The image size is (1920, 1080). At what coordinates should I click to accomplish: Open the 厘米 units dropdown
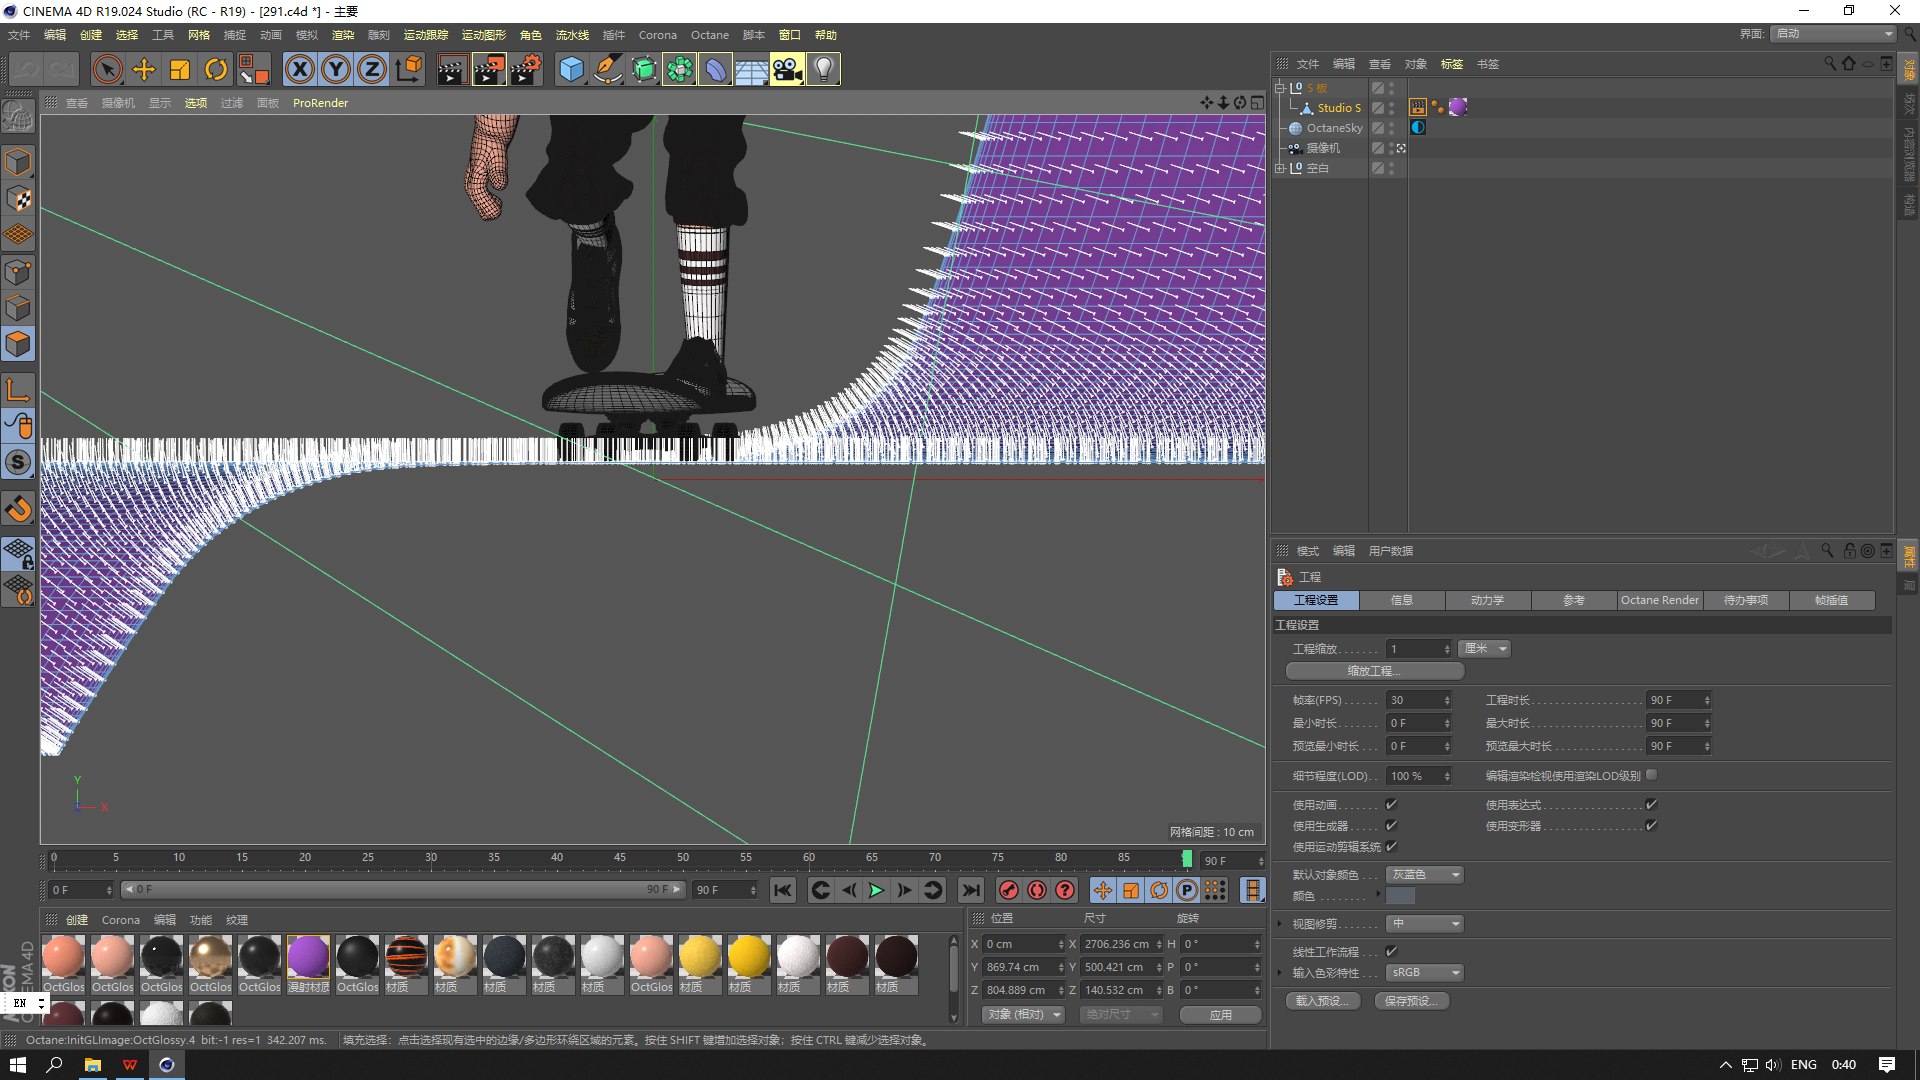point(1484,649)
